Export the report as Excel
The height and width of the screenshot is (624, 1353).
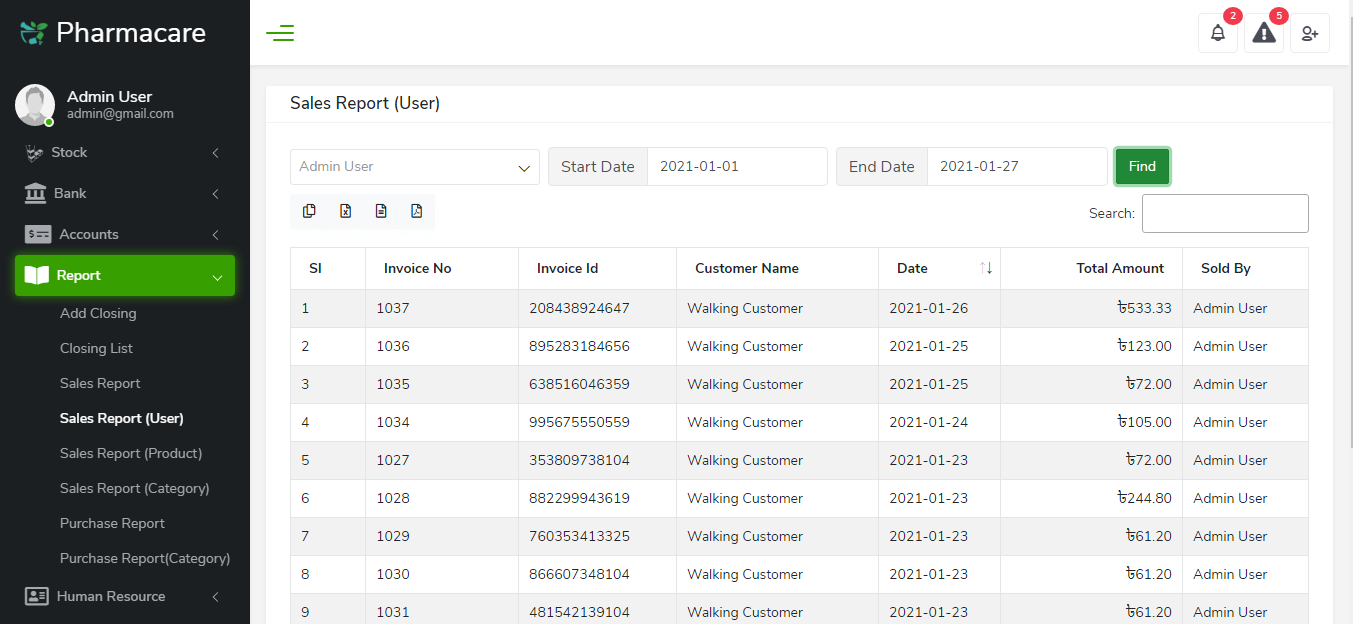(x=345, y=211)
